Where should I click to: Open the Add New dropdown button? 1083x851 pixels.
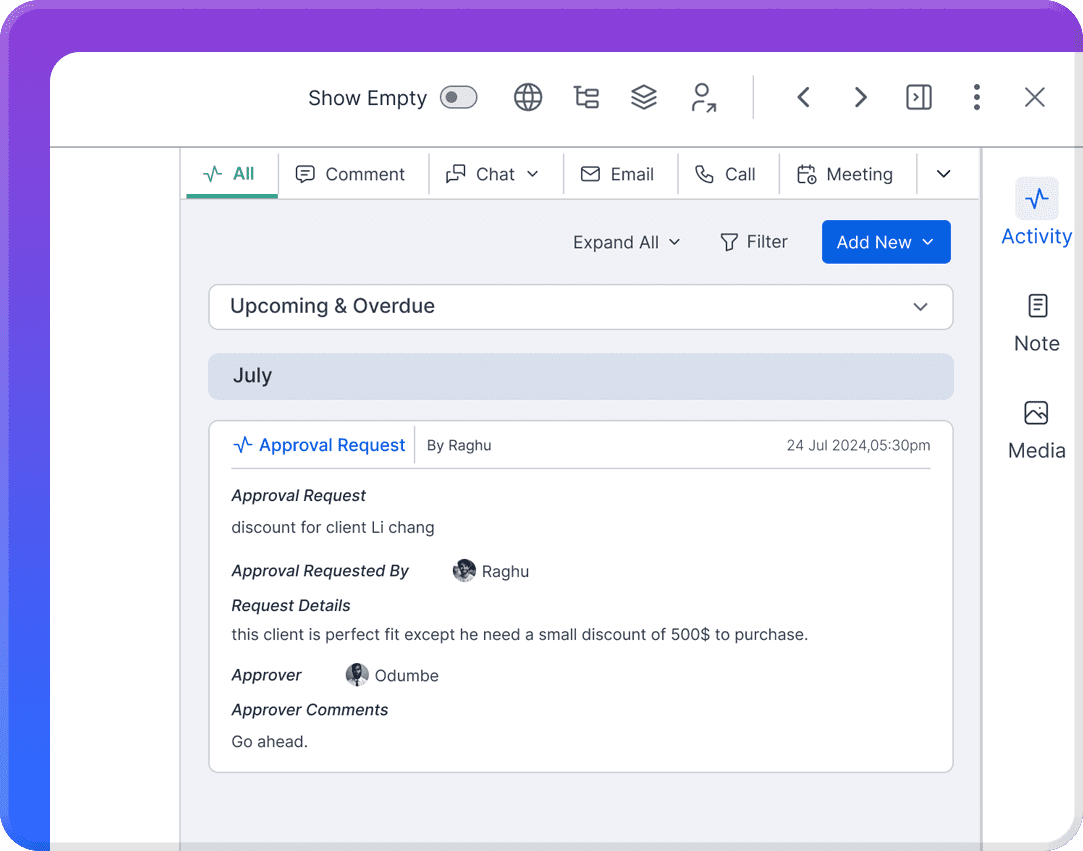coord(886,242)
